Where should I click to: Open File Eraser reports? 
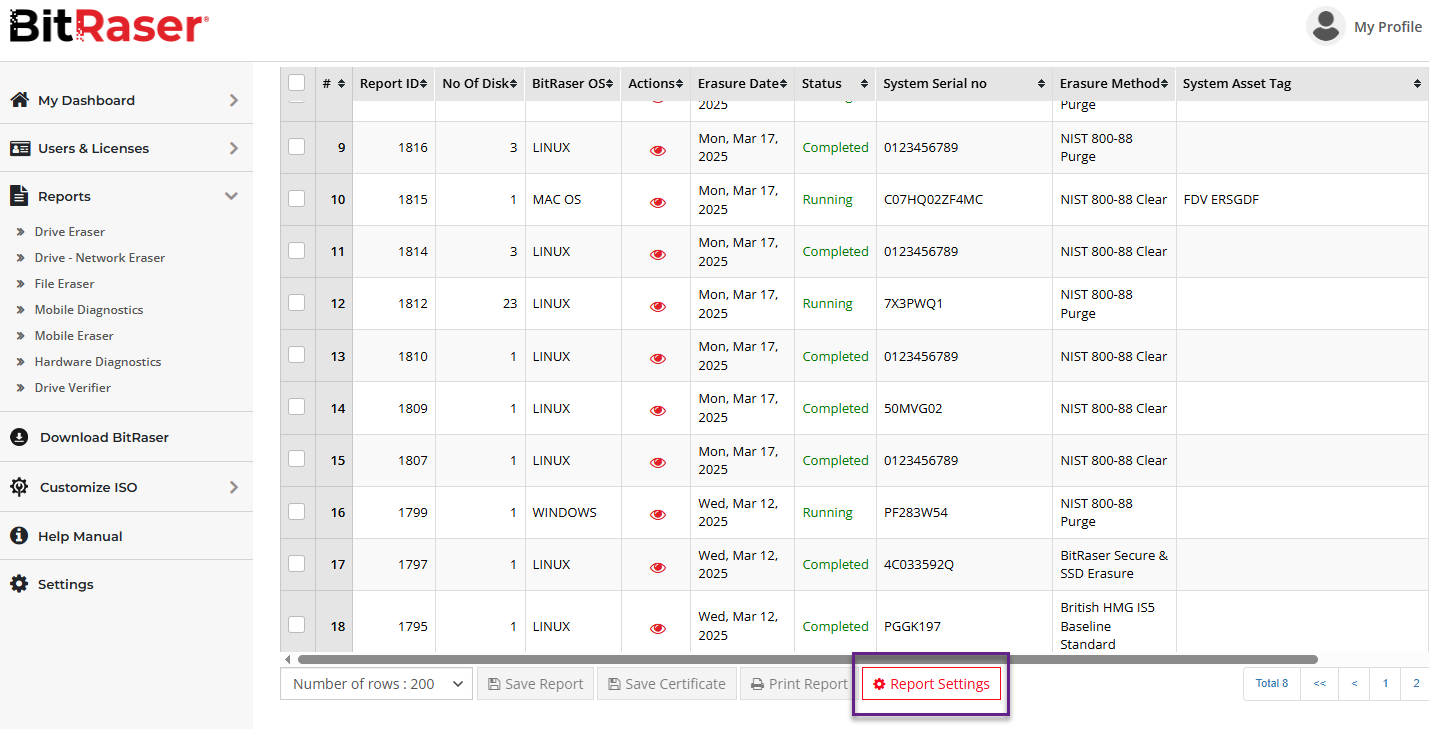pyautogui.click(x=65, y=284)
